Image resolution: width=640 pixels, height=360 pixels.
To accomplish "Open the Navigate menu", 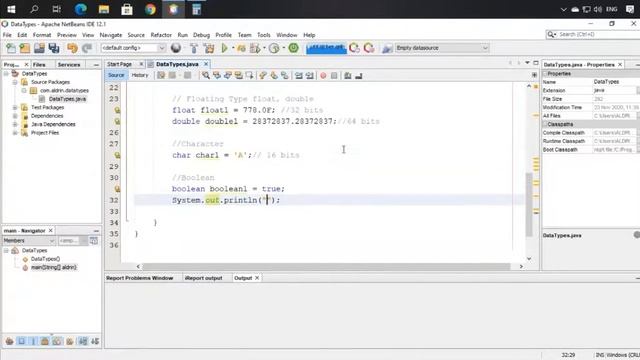I will tap(111, 35).
